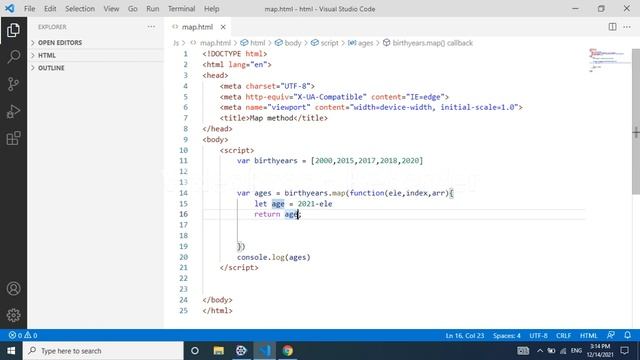
Task: Open the Extensions view
Action: (x=13, y=138)
